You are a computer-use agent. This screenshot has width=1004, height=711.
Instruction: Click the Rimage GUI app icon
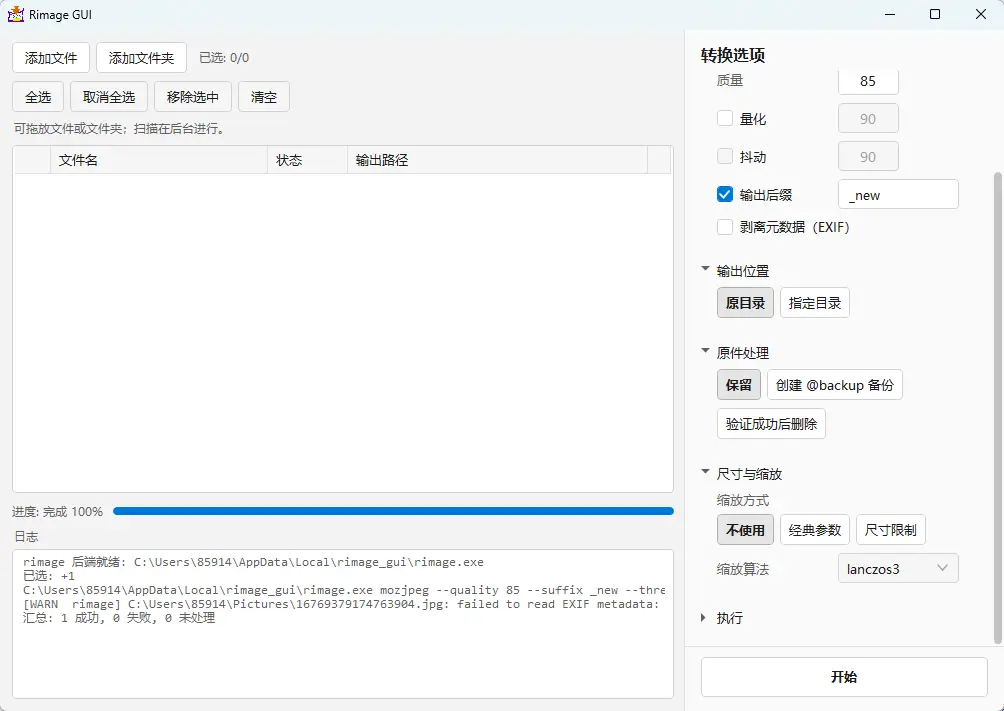(x=15, y=14)
